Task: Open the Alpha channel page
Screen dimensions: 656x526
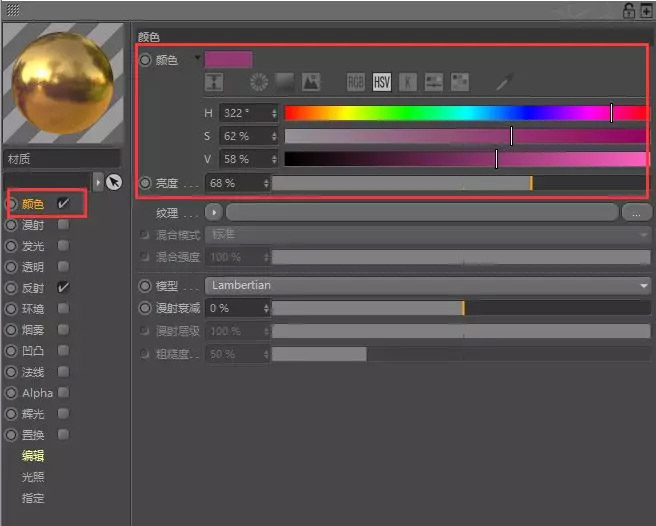Action: click(37, 393)
